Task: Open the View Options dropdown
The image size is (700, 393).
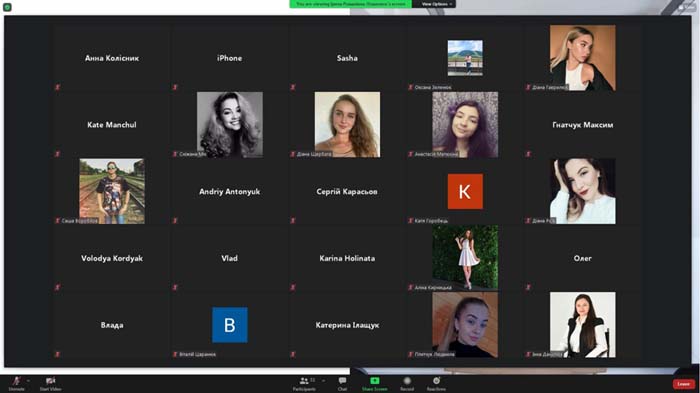Action: 437,4
